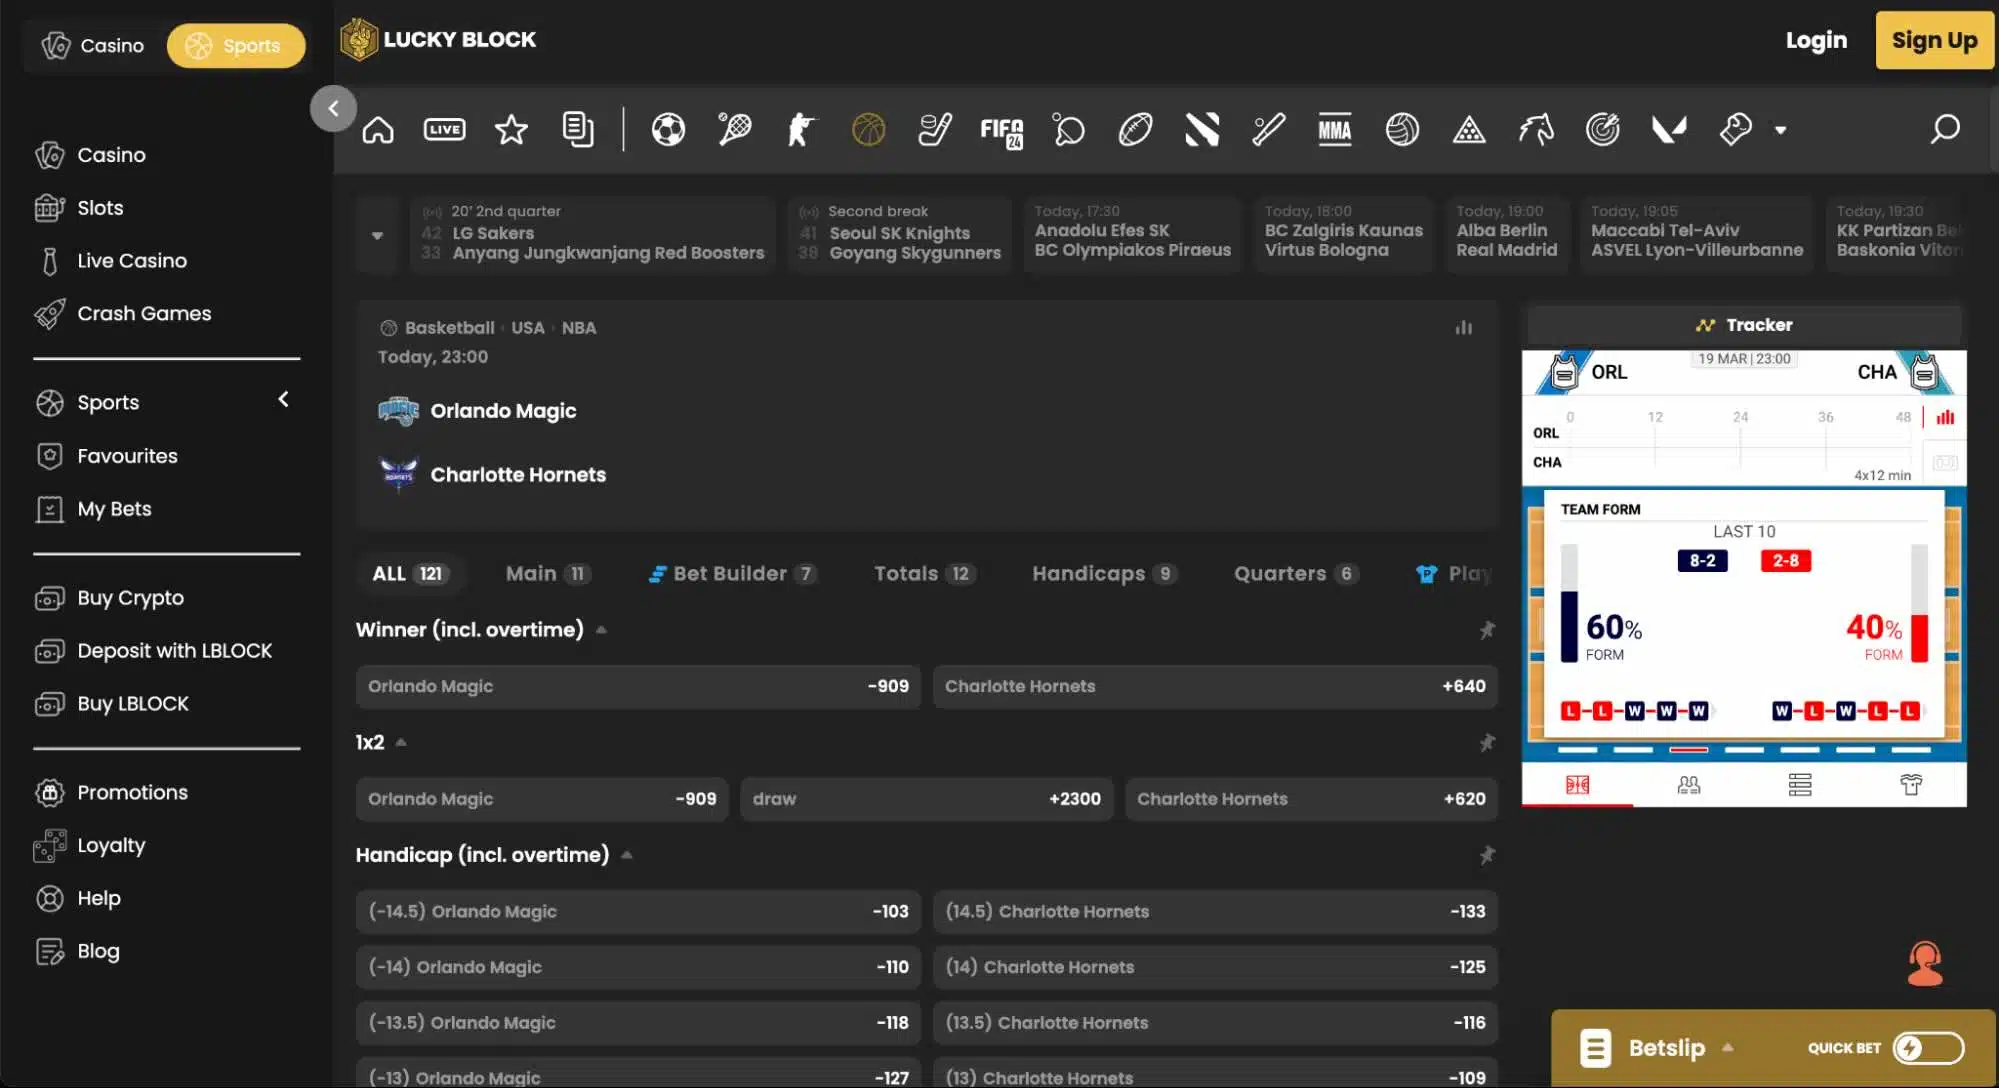Select the Horse Racing icon
Screen dimensions: 1999x1088
1536,130
